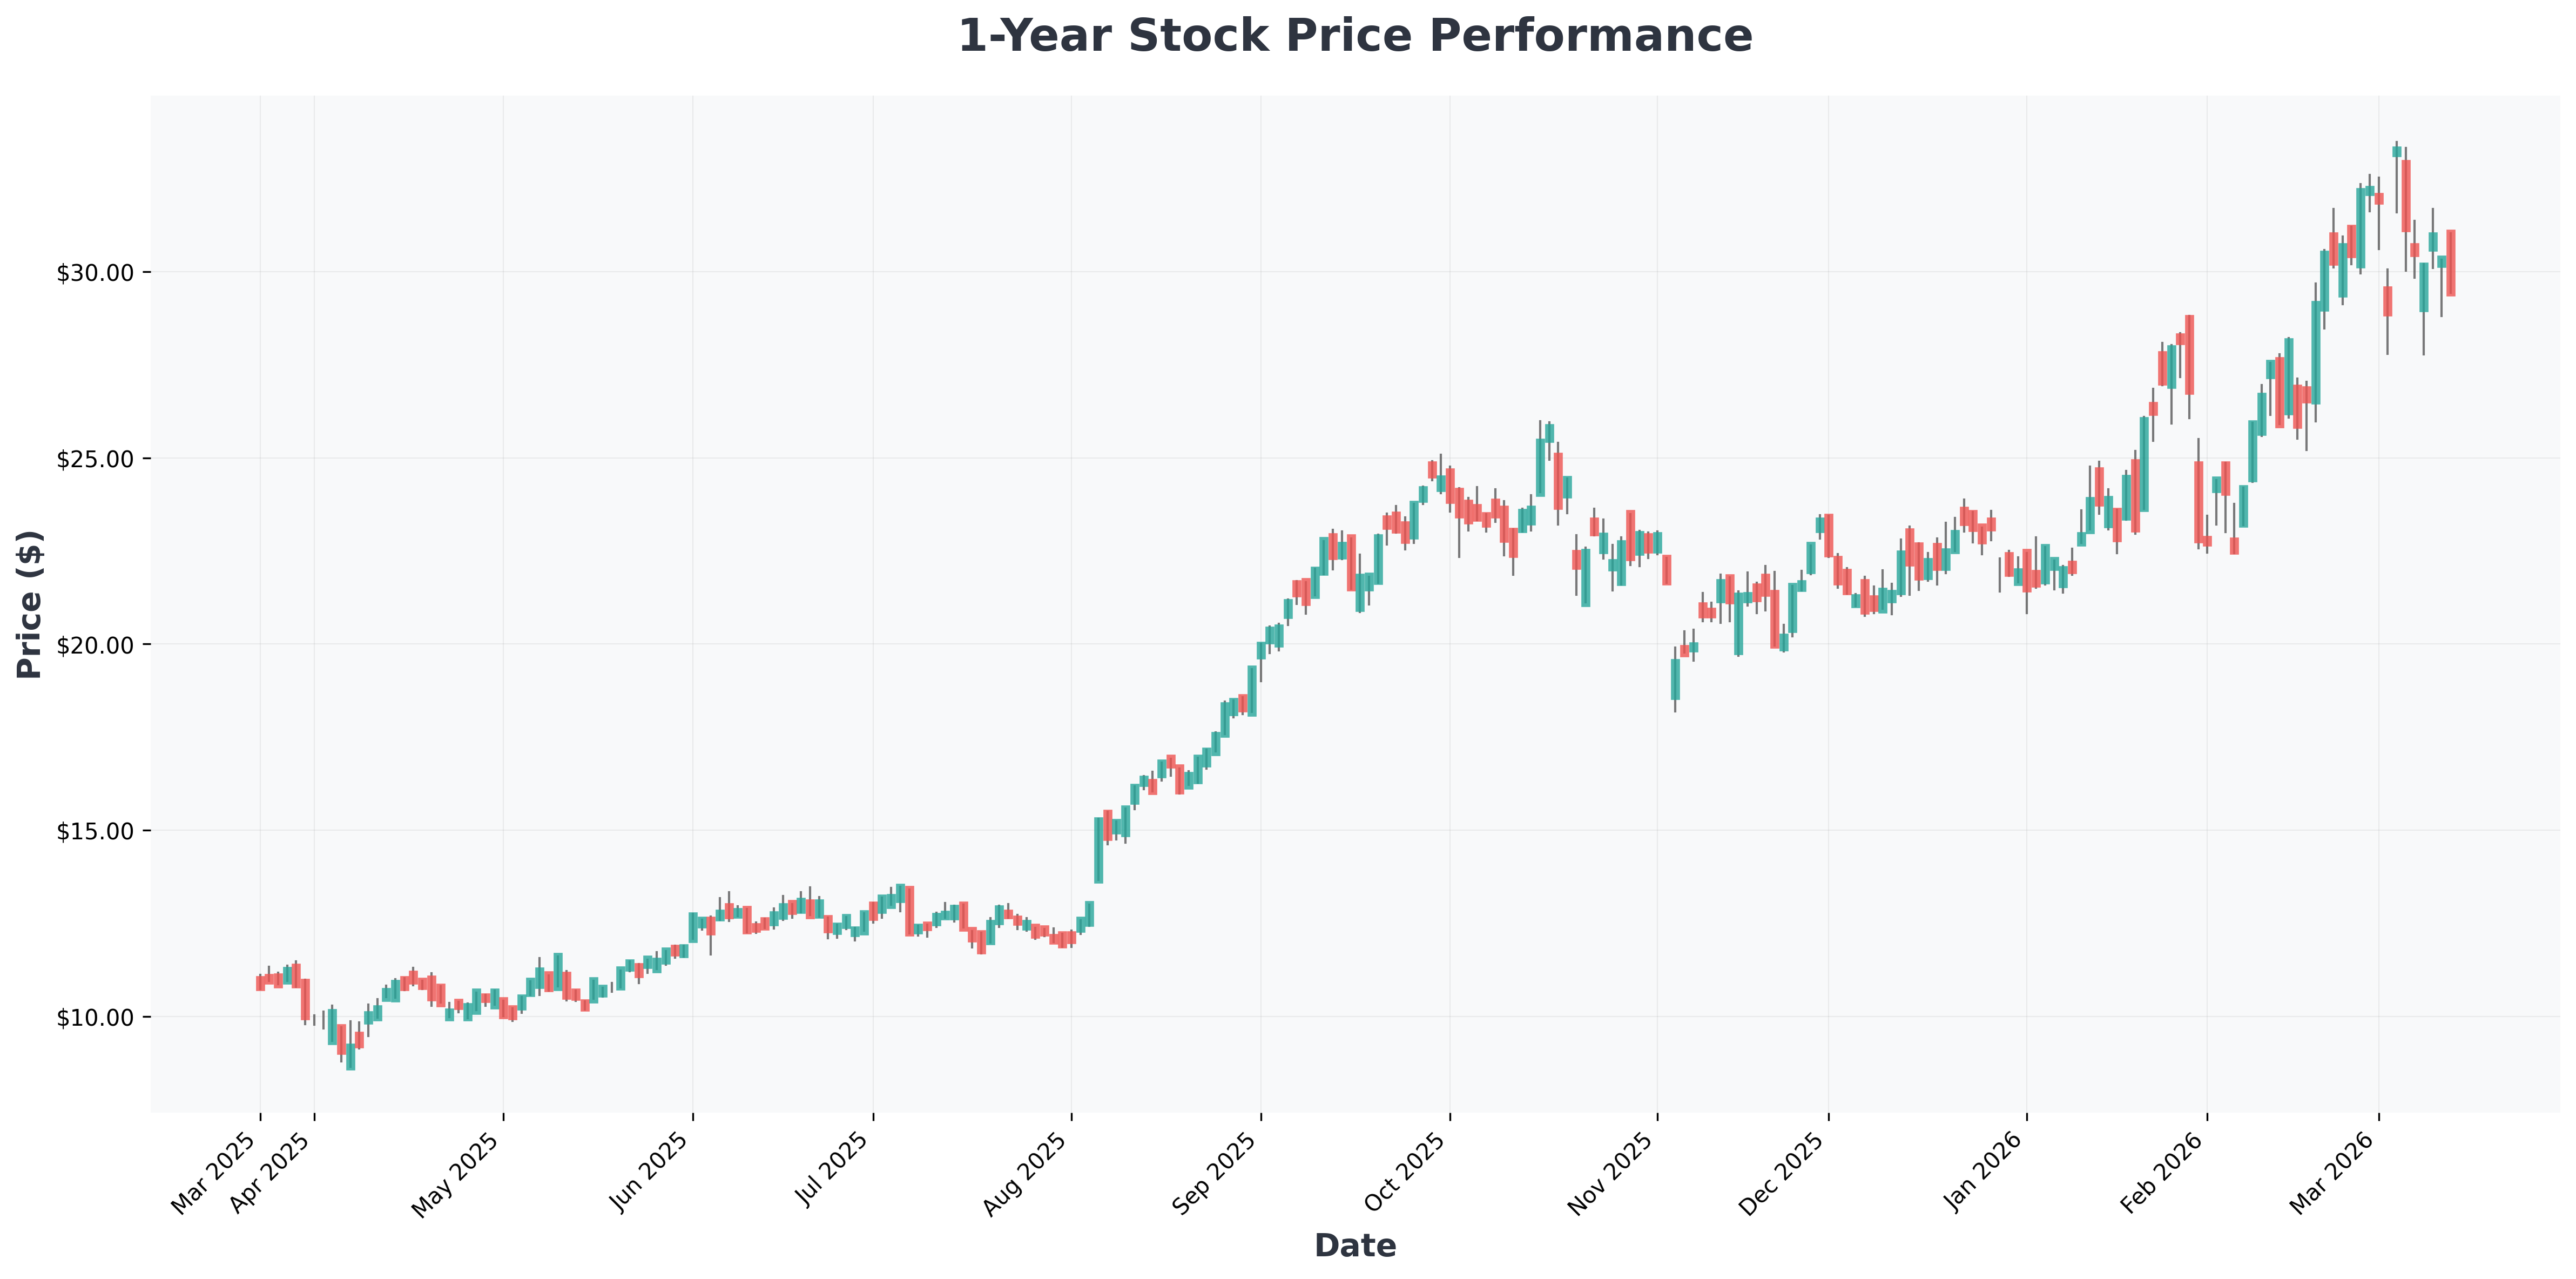Click the 'Jan 2026' date tick label

(1983, 1172)
